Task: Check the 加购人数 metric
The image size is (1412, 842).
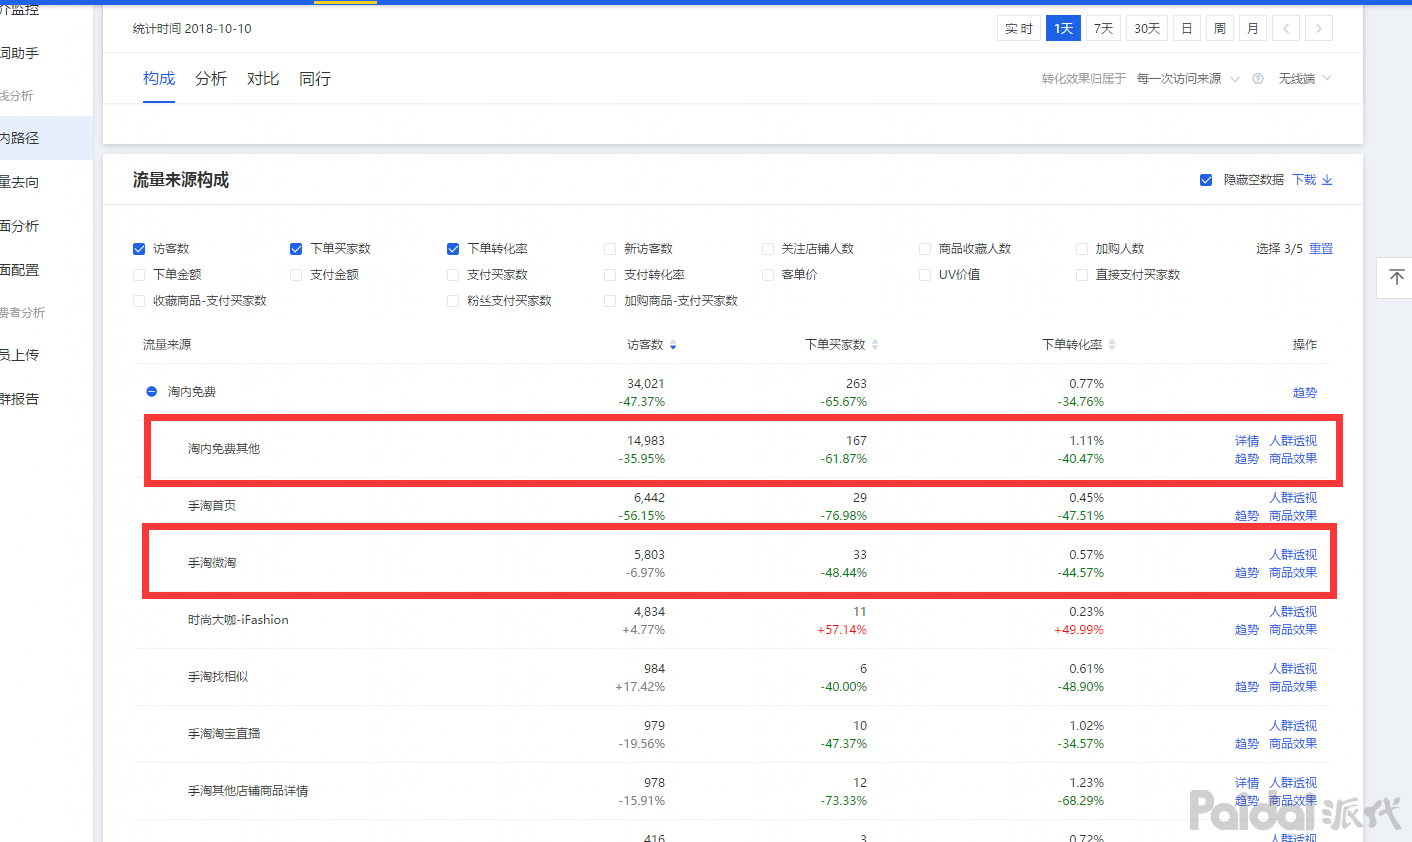Action: click(x=1082, y=249)
